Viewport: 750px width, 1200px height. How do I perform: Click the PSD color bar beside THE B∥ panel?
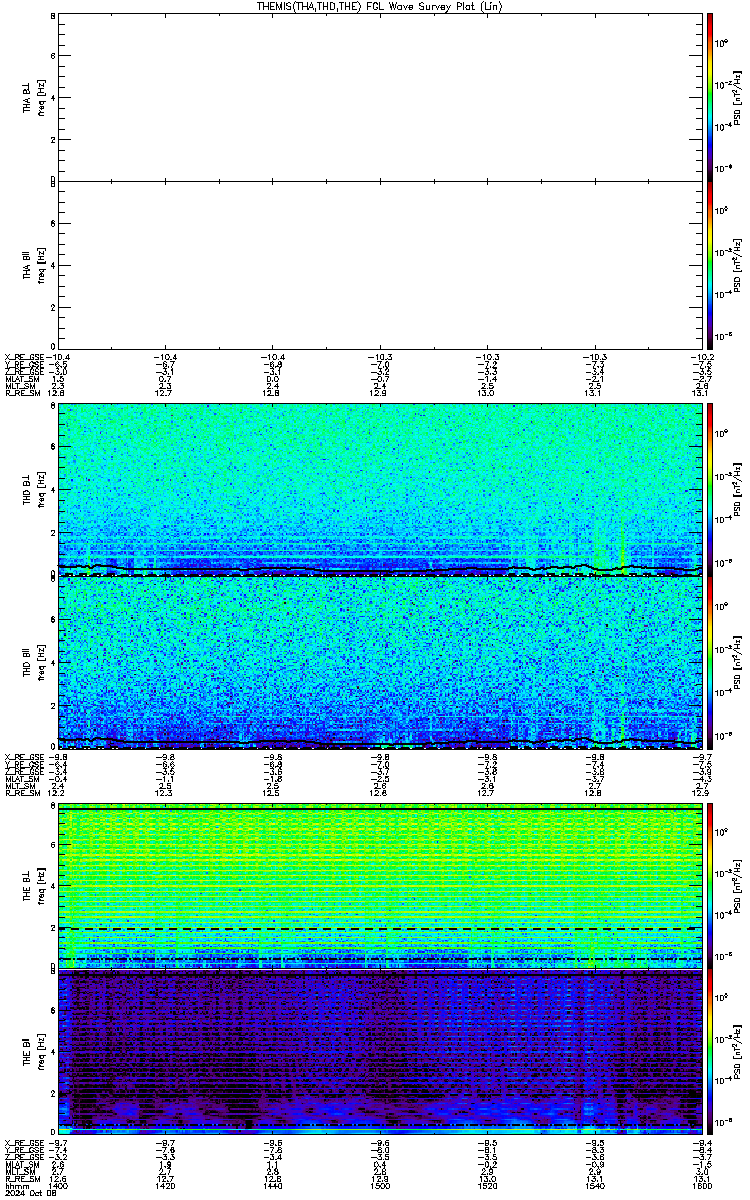click(x=710, y=1051)
